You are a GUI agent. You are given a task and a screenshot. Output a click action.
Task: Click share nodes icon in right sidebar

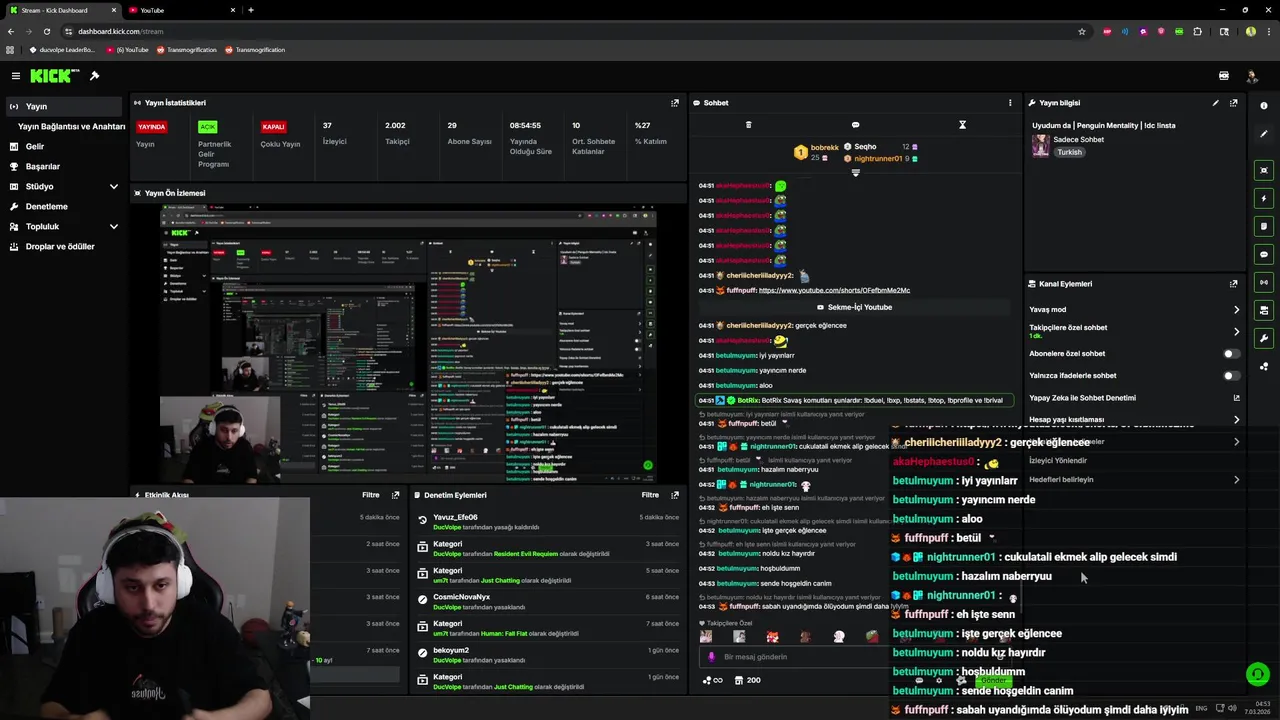coord(1264,367)
